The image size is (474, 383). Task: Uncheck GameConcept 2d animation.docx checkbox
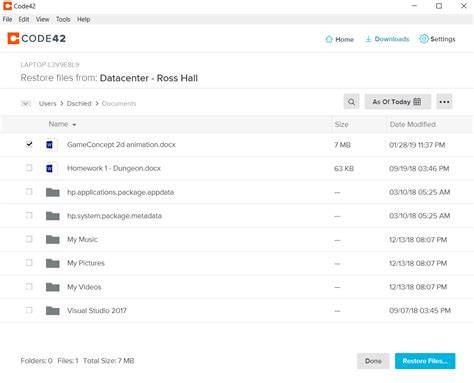tap(29, 144)
